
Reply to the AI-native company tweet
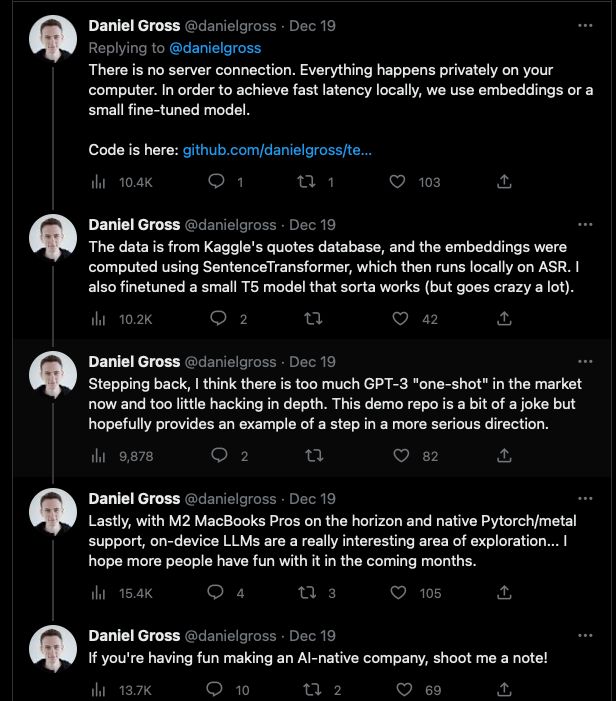tap(217, 690)
